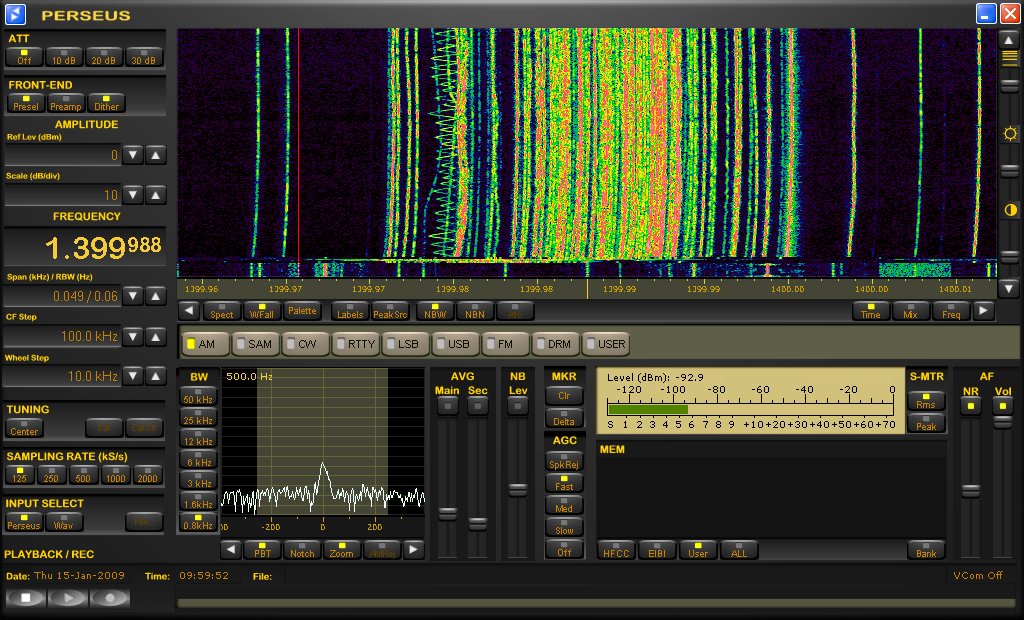Adjust the AF Vol slider
Viewport: 1024px width, 620px height.
point(1002,423)
